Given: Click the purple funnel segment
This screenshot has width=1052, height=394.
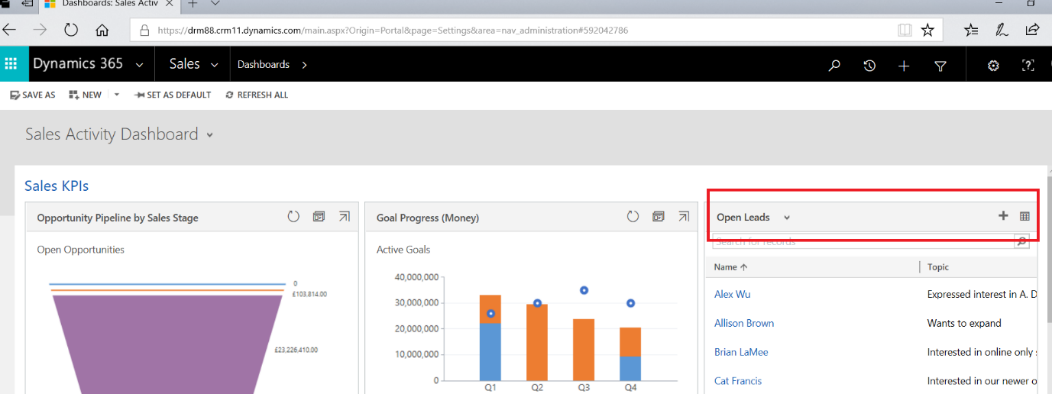Looking at the screenshot, I should 168,344.
